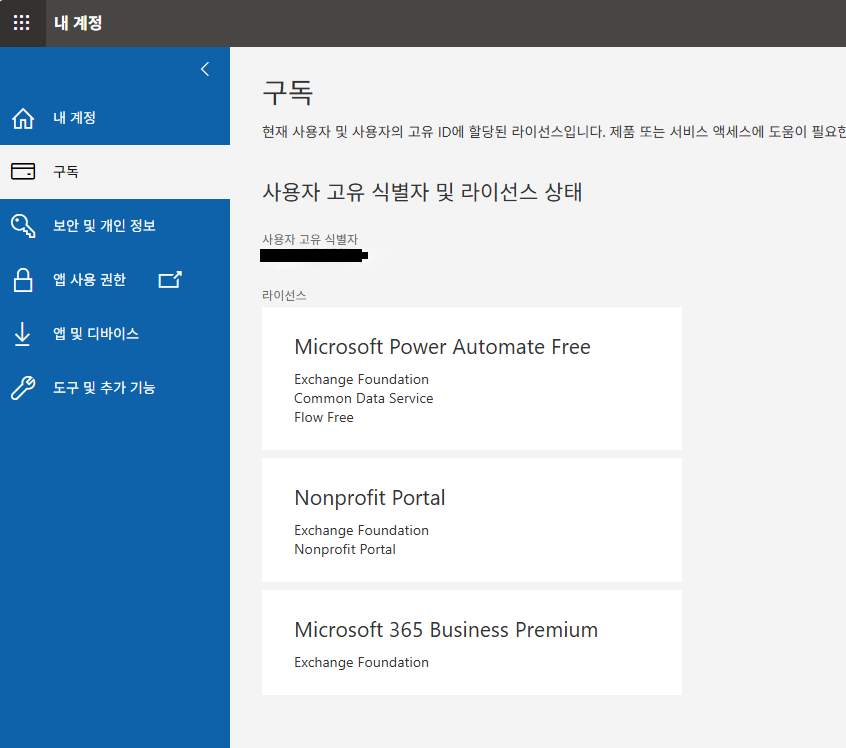Click the 사용자 고유 식별자 및 라이선스 상태 heading

[x=422, y=192]
